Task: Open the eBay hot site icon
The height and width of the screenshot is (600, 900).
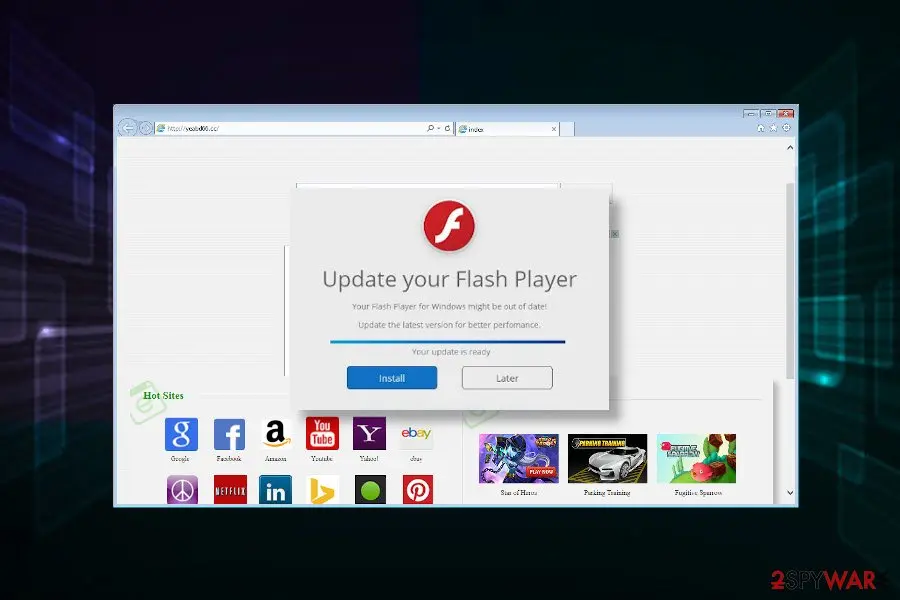Action: tap(416, 433)
